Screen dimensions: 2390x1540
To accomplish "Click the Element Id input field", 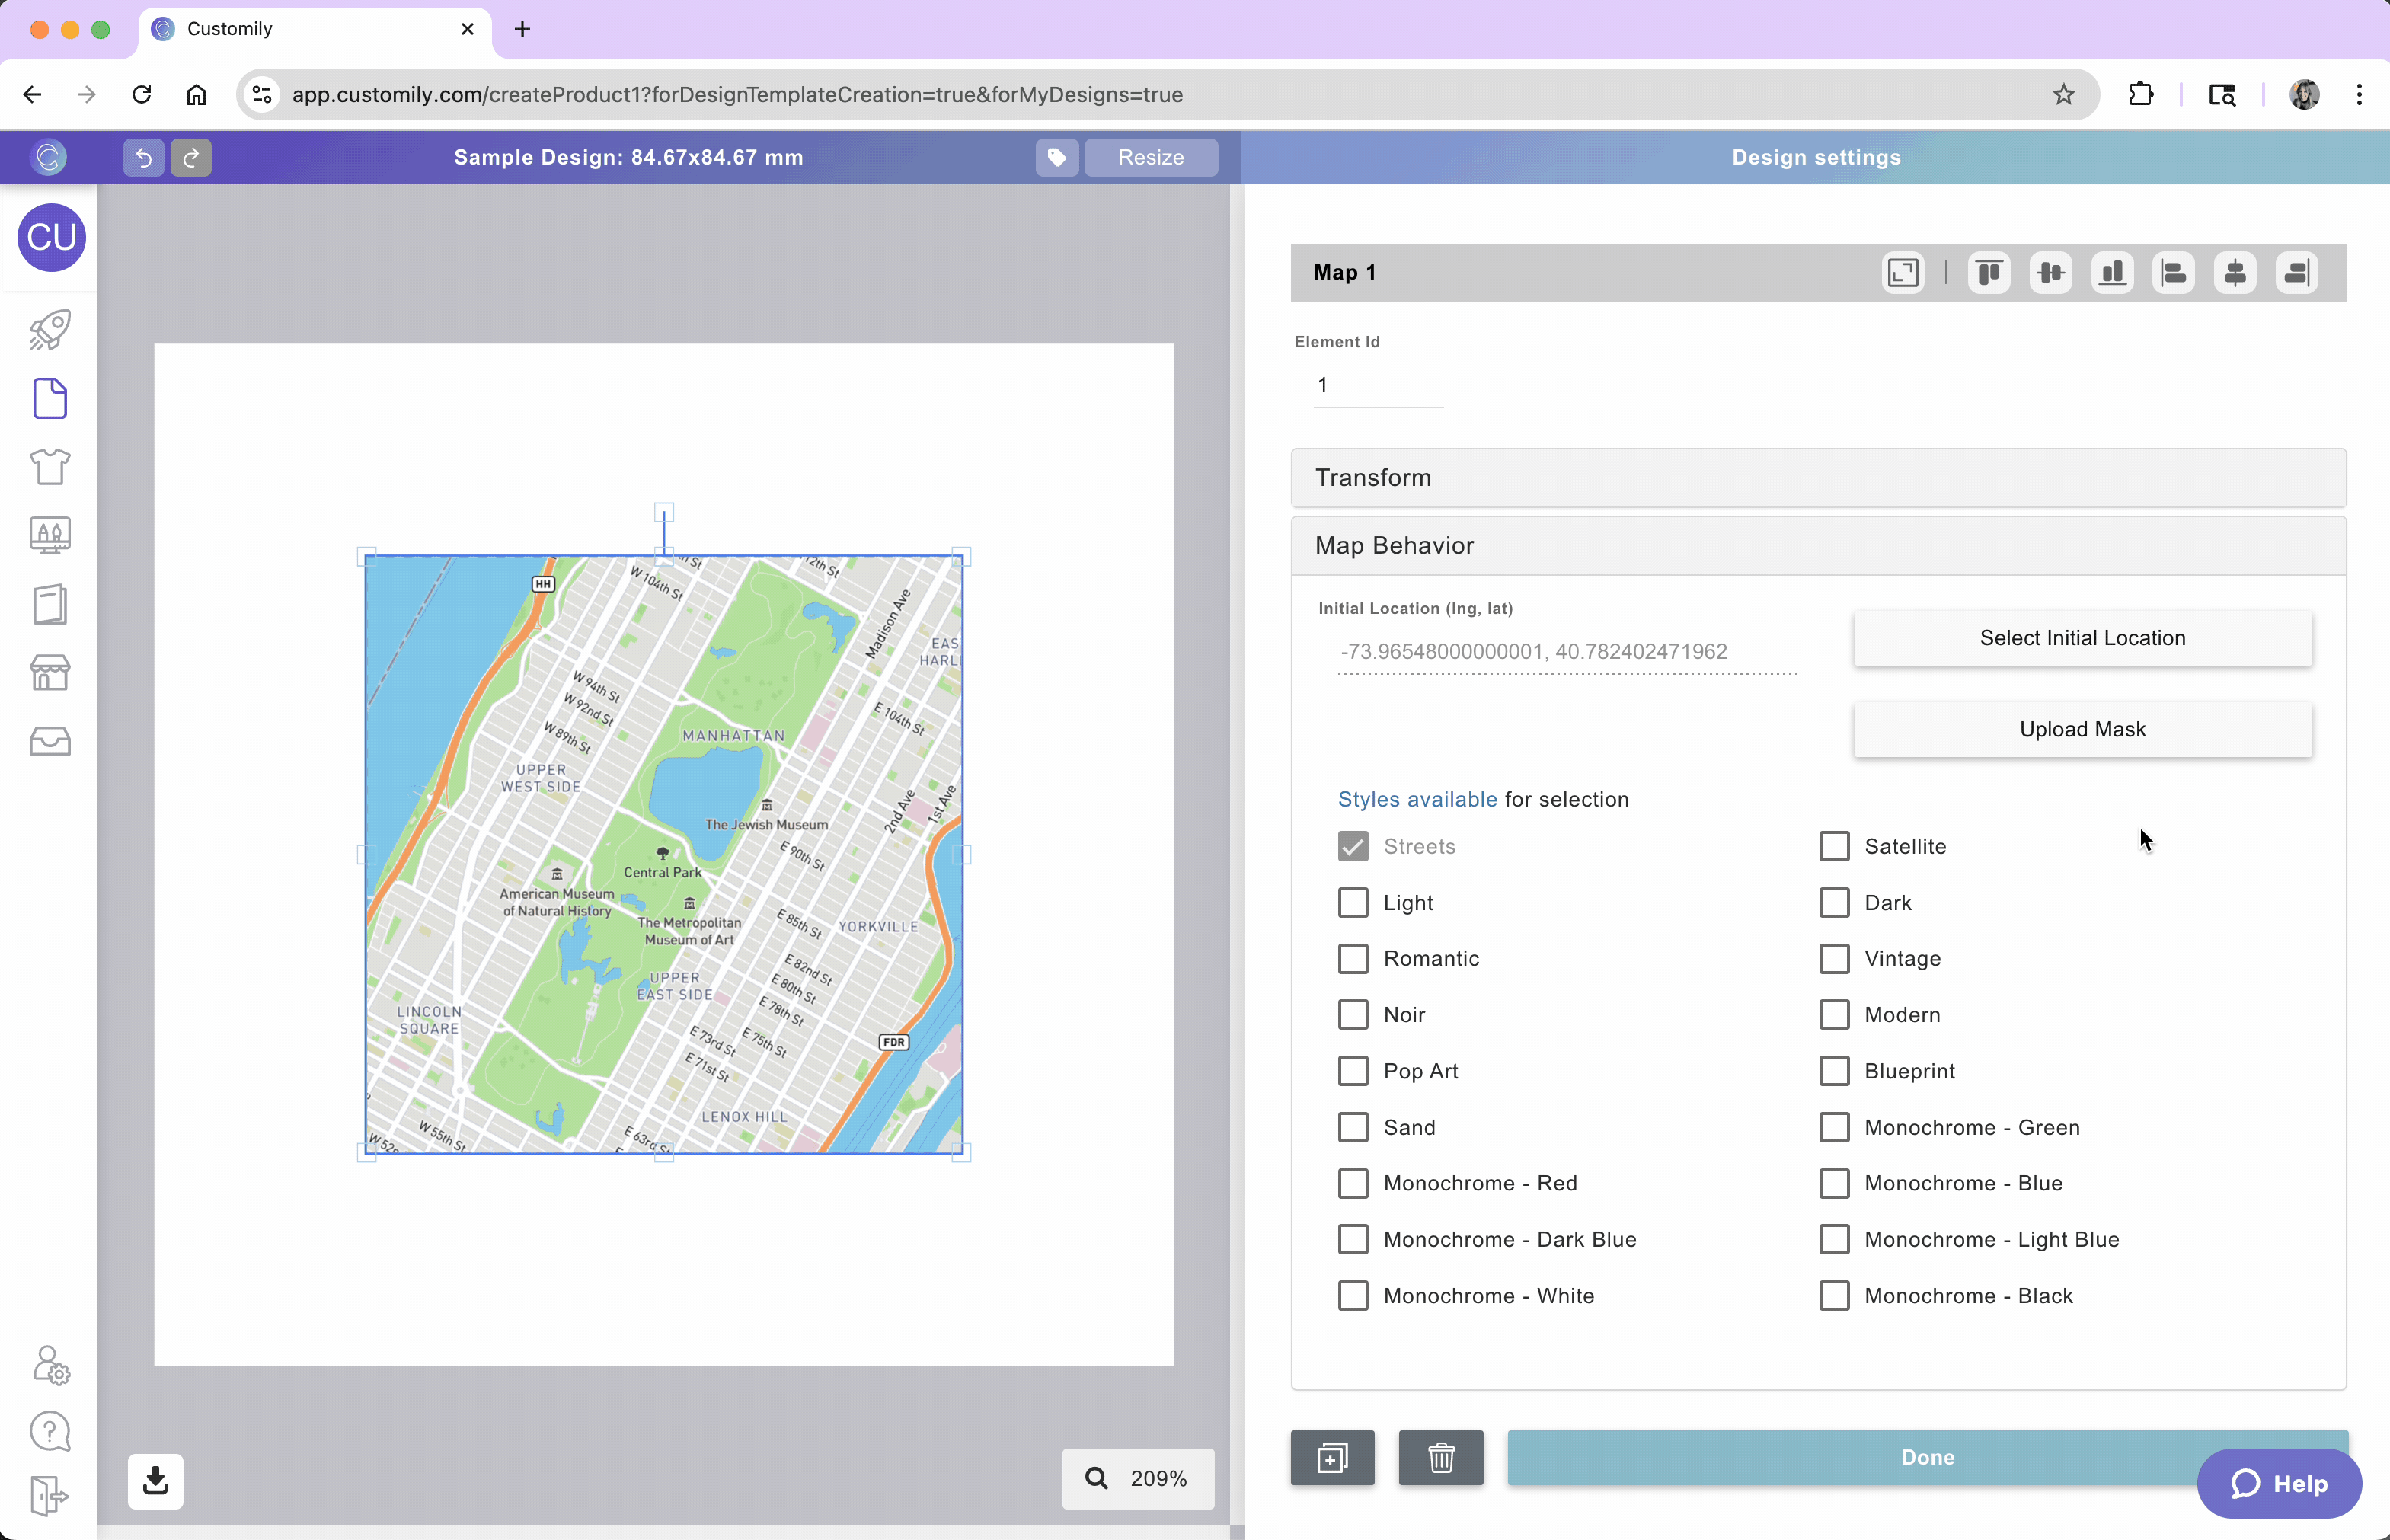I will coord(1377,386).
